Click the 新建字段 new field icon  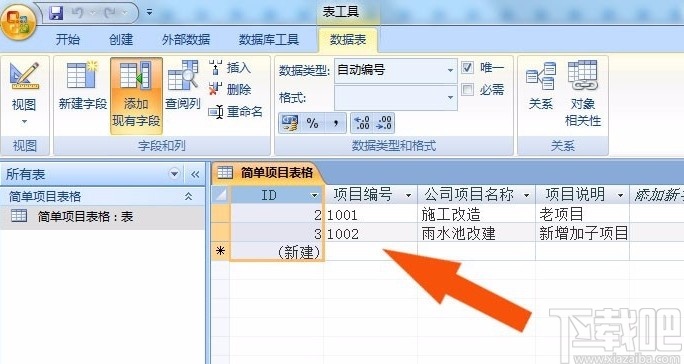(82, 76)
